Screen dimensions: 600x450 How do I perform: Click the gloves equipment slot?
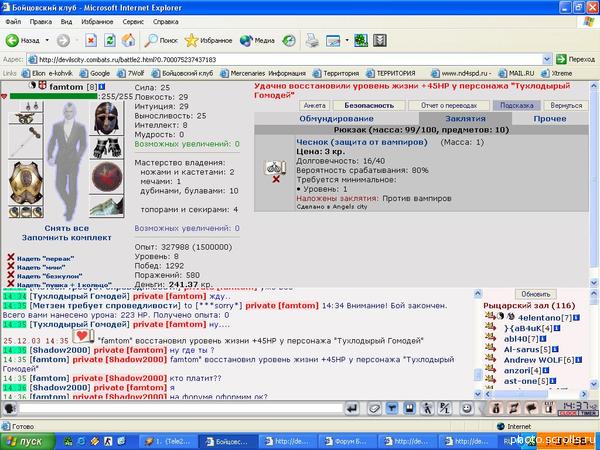pyautogui.click(x=106, y=148)
